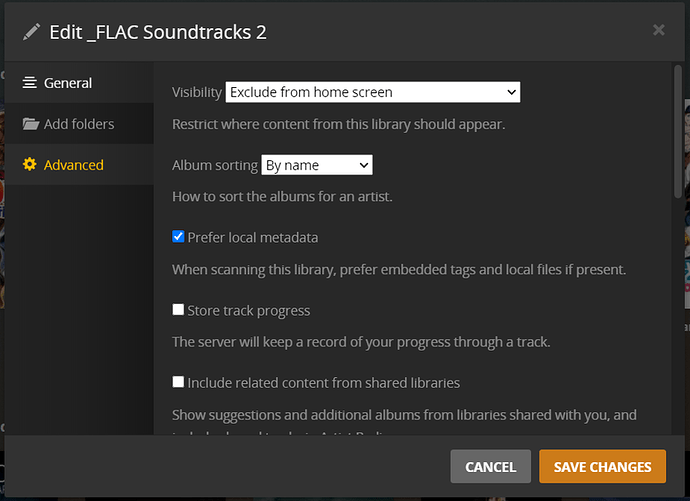
Task: Click the dialog title Edit _FLAC Soundtracks 2
Action: click(x=158, y=31)
